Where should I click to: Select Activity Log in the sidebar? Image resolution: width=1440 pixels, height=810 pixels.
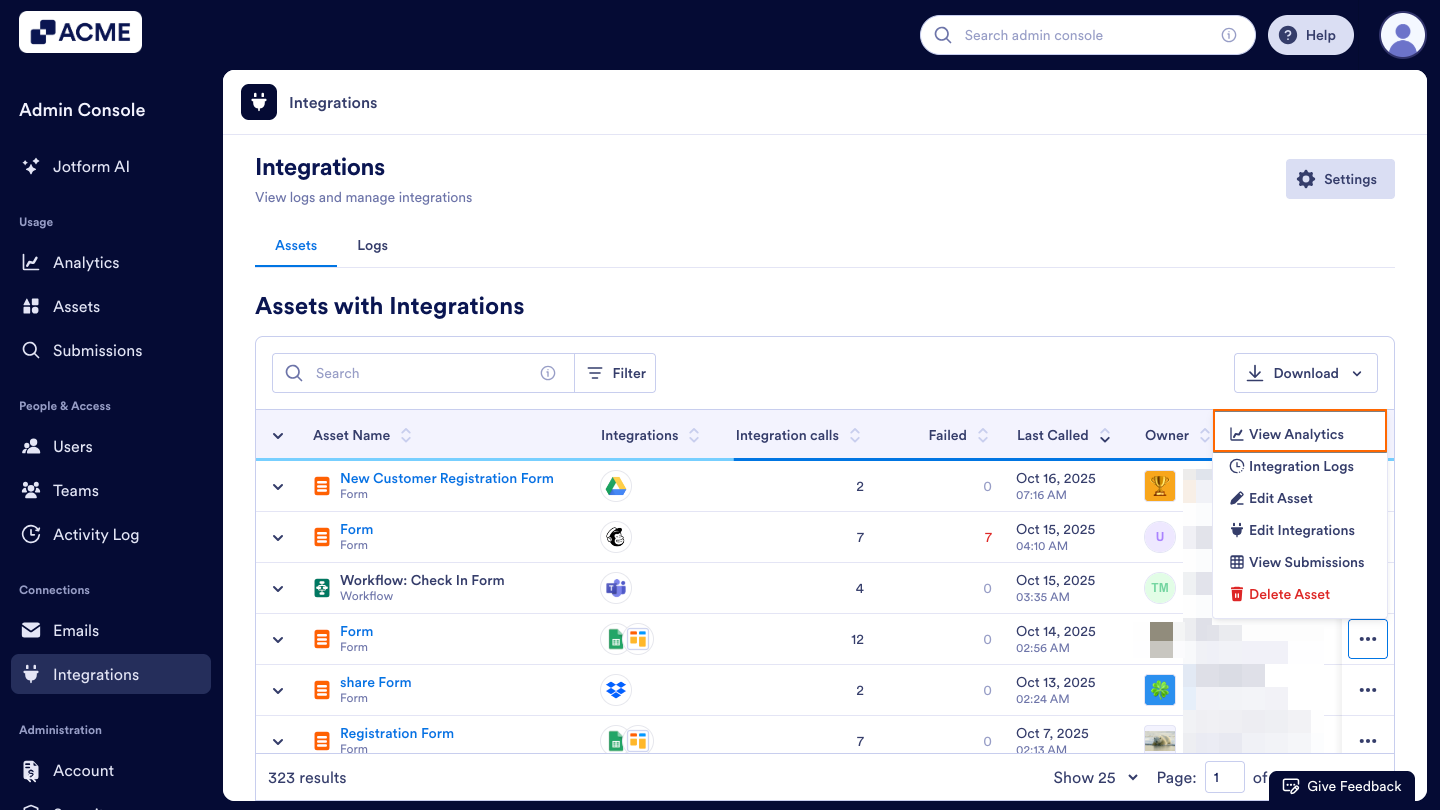click(95, 534)
